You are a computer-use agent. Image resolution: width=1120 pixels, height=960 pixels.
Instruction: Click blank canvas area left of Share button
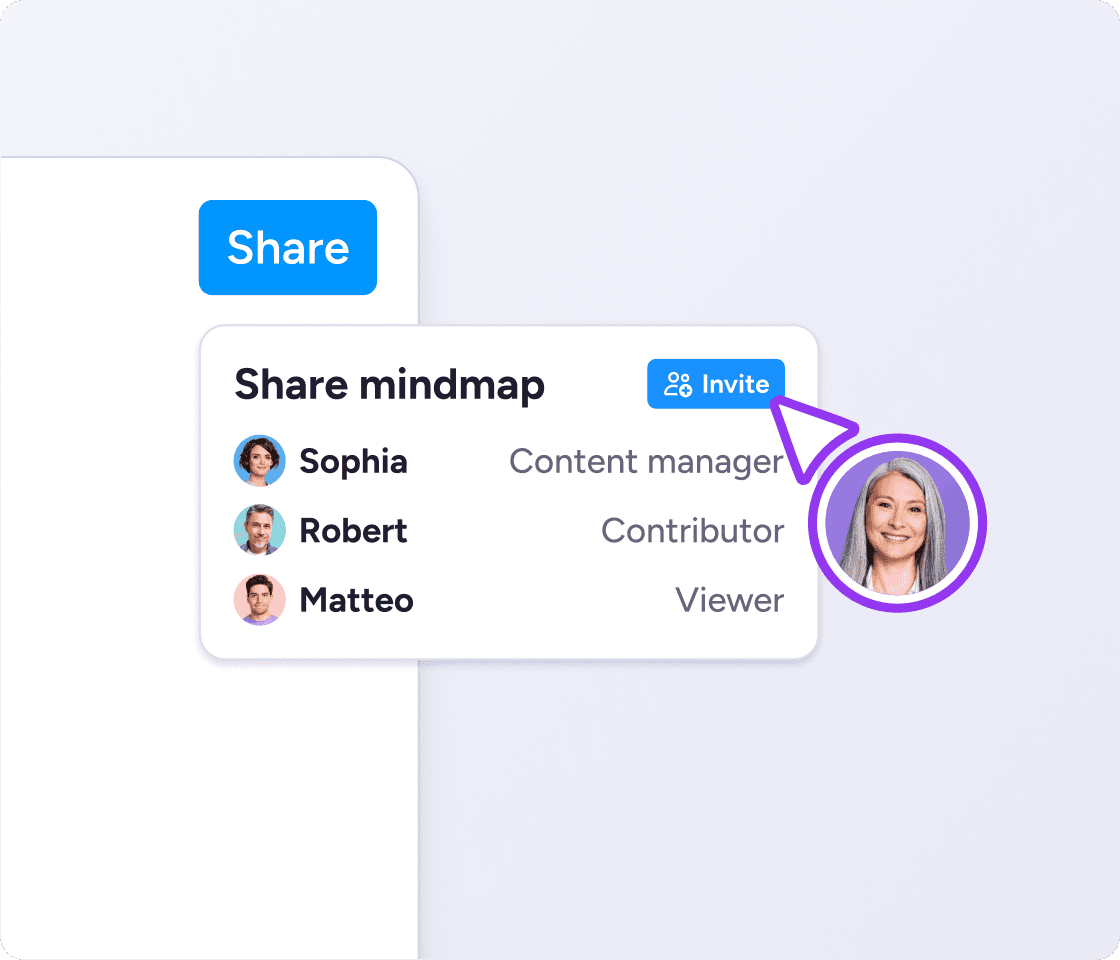click(100, 248)
